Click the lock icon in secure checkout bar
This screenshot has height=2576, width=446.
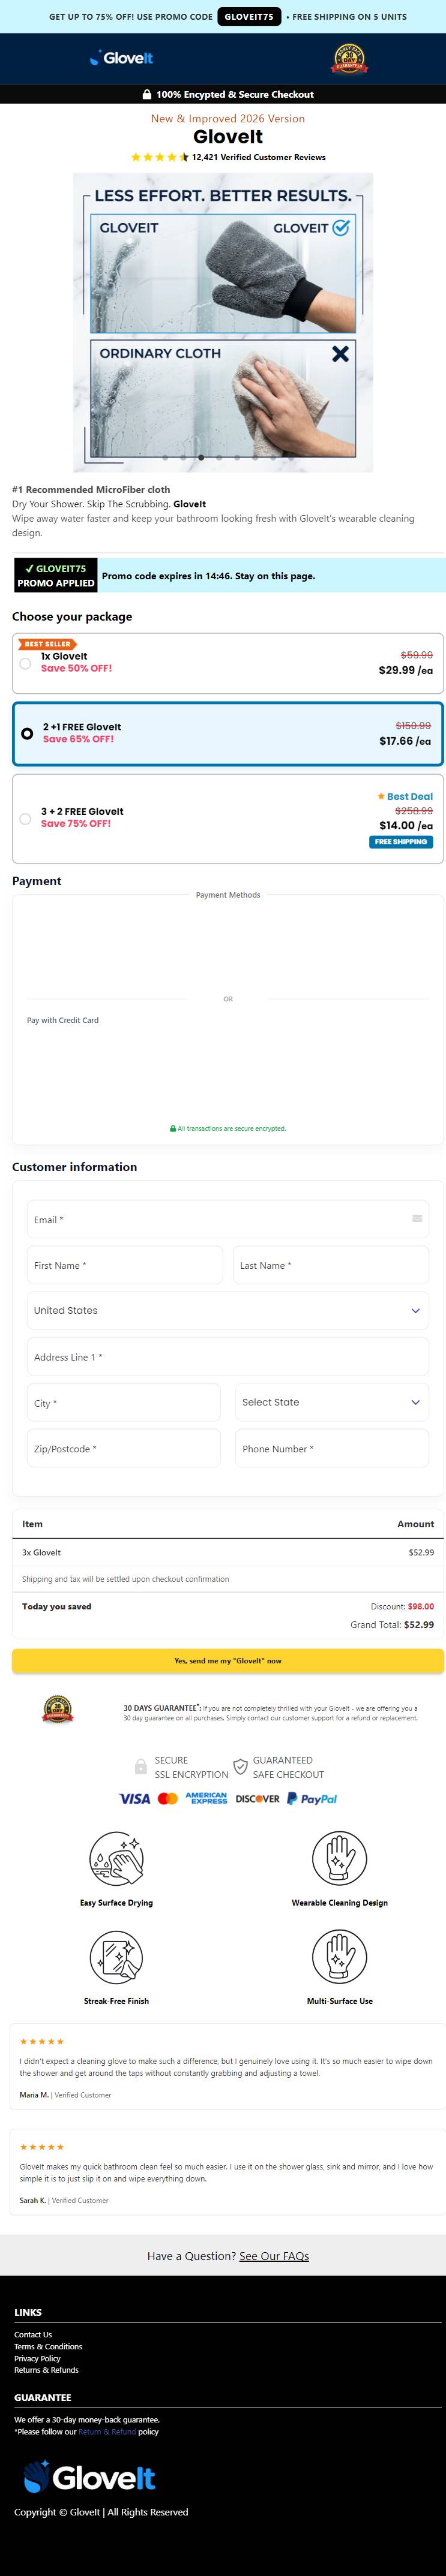click(x=147, y=94)
